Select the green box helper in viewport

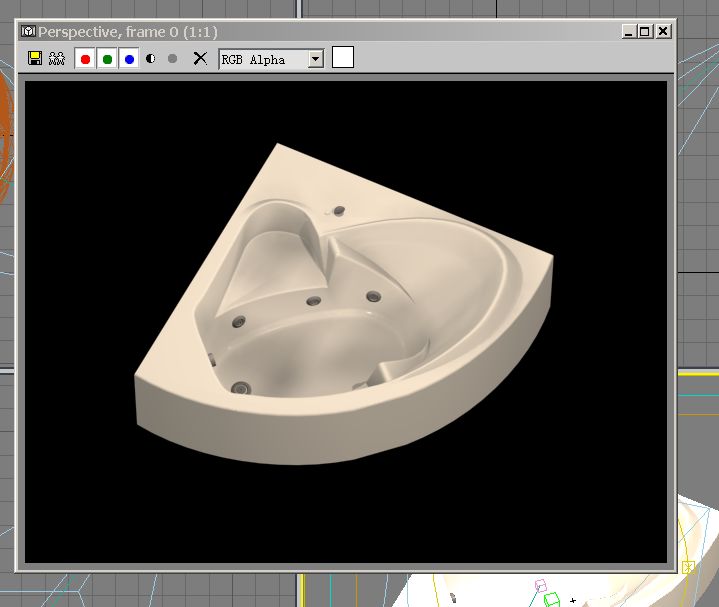coord(551,599)
